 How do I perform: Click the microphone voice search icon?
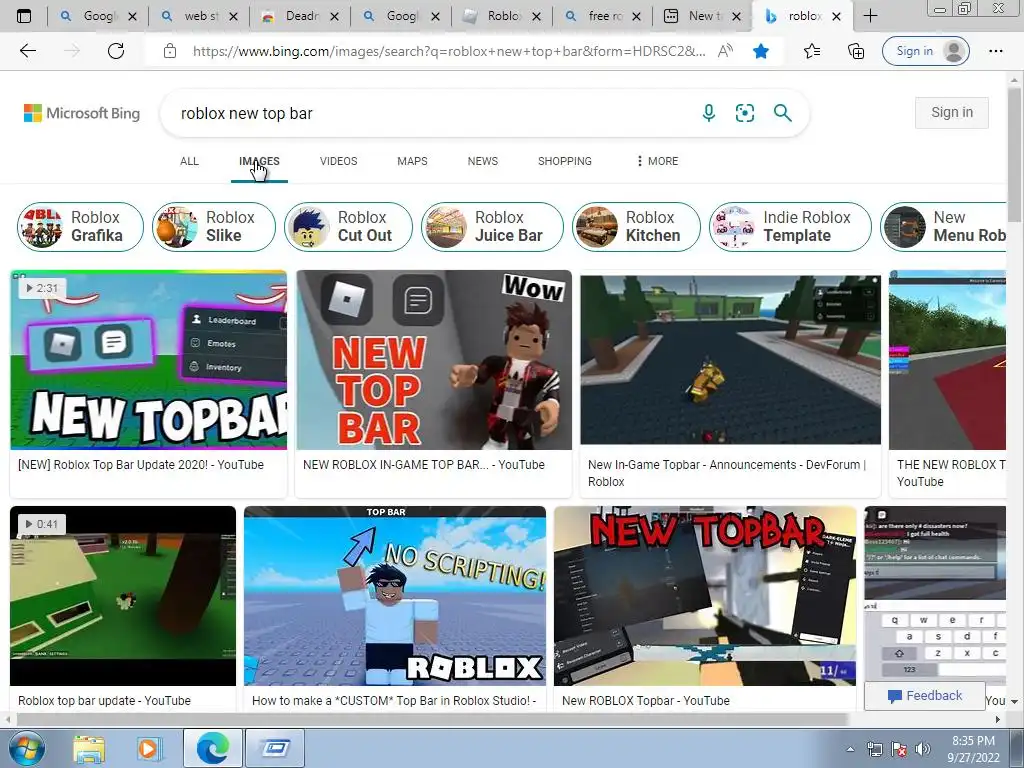tap(709, 113)
